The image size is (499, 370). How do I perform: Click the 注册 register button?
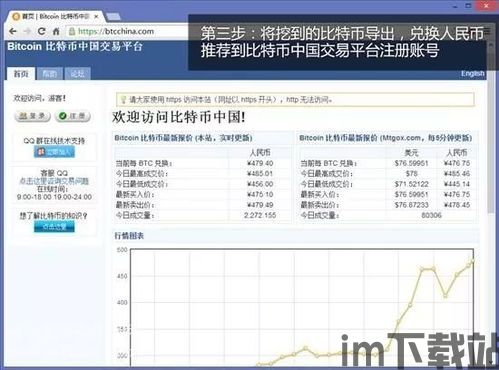pos(73,116)
